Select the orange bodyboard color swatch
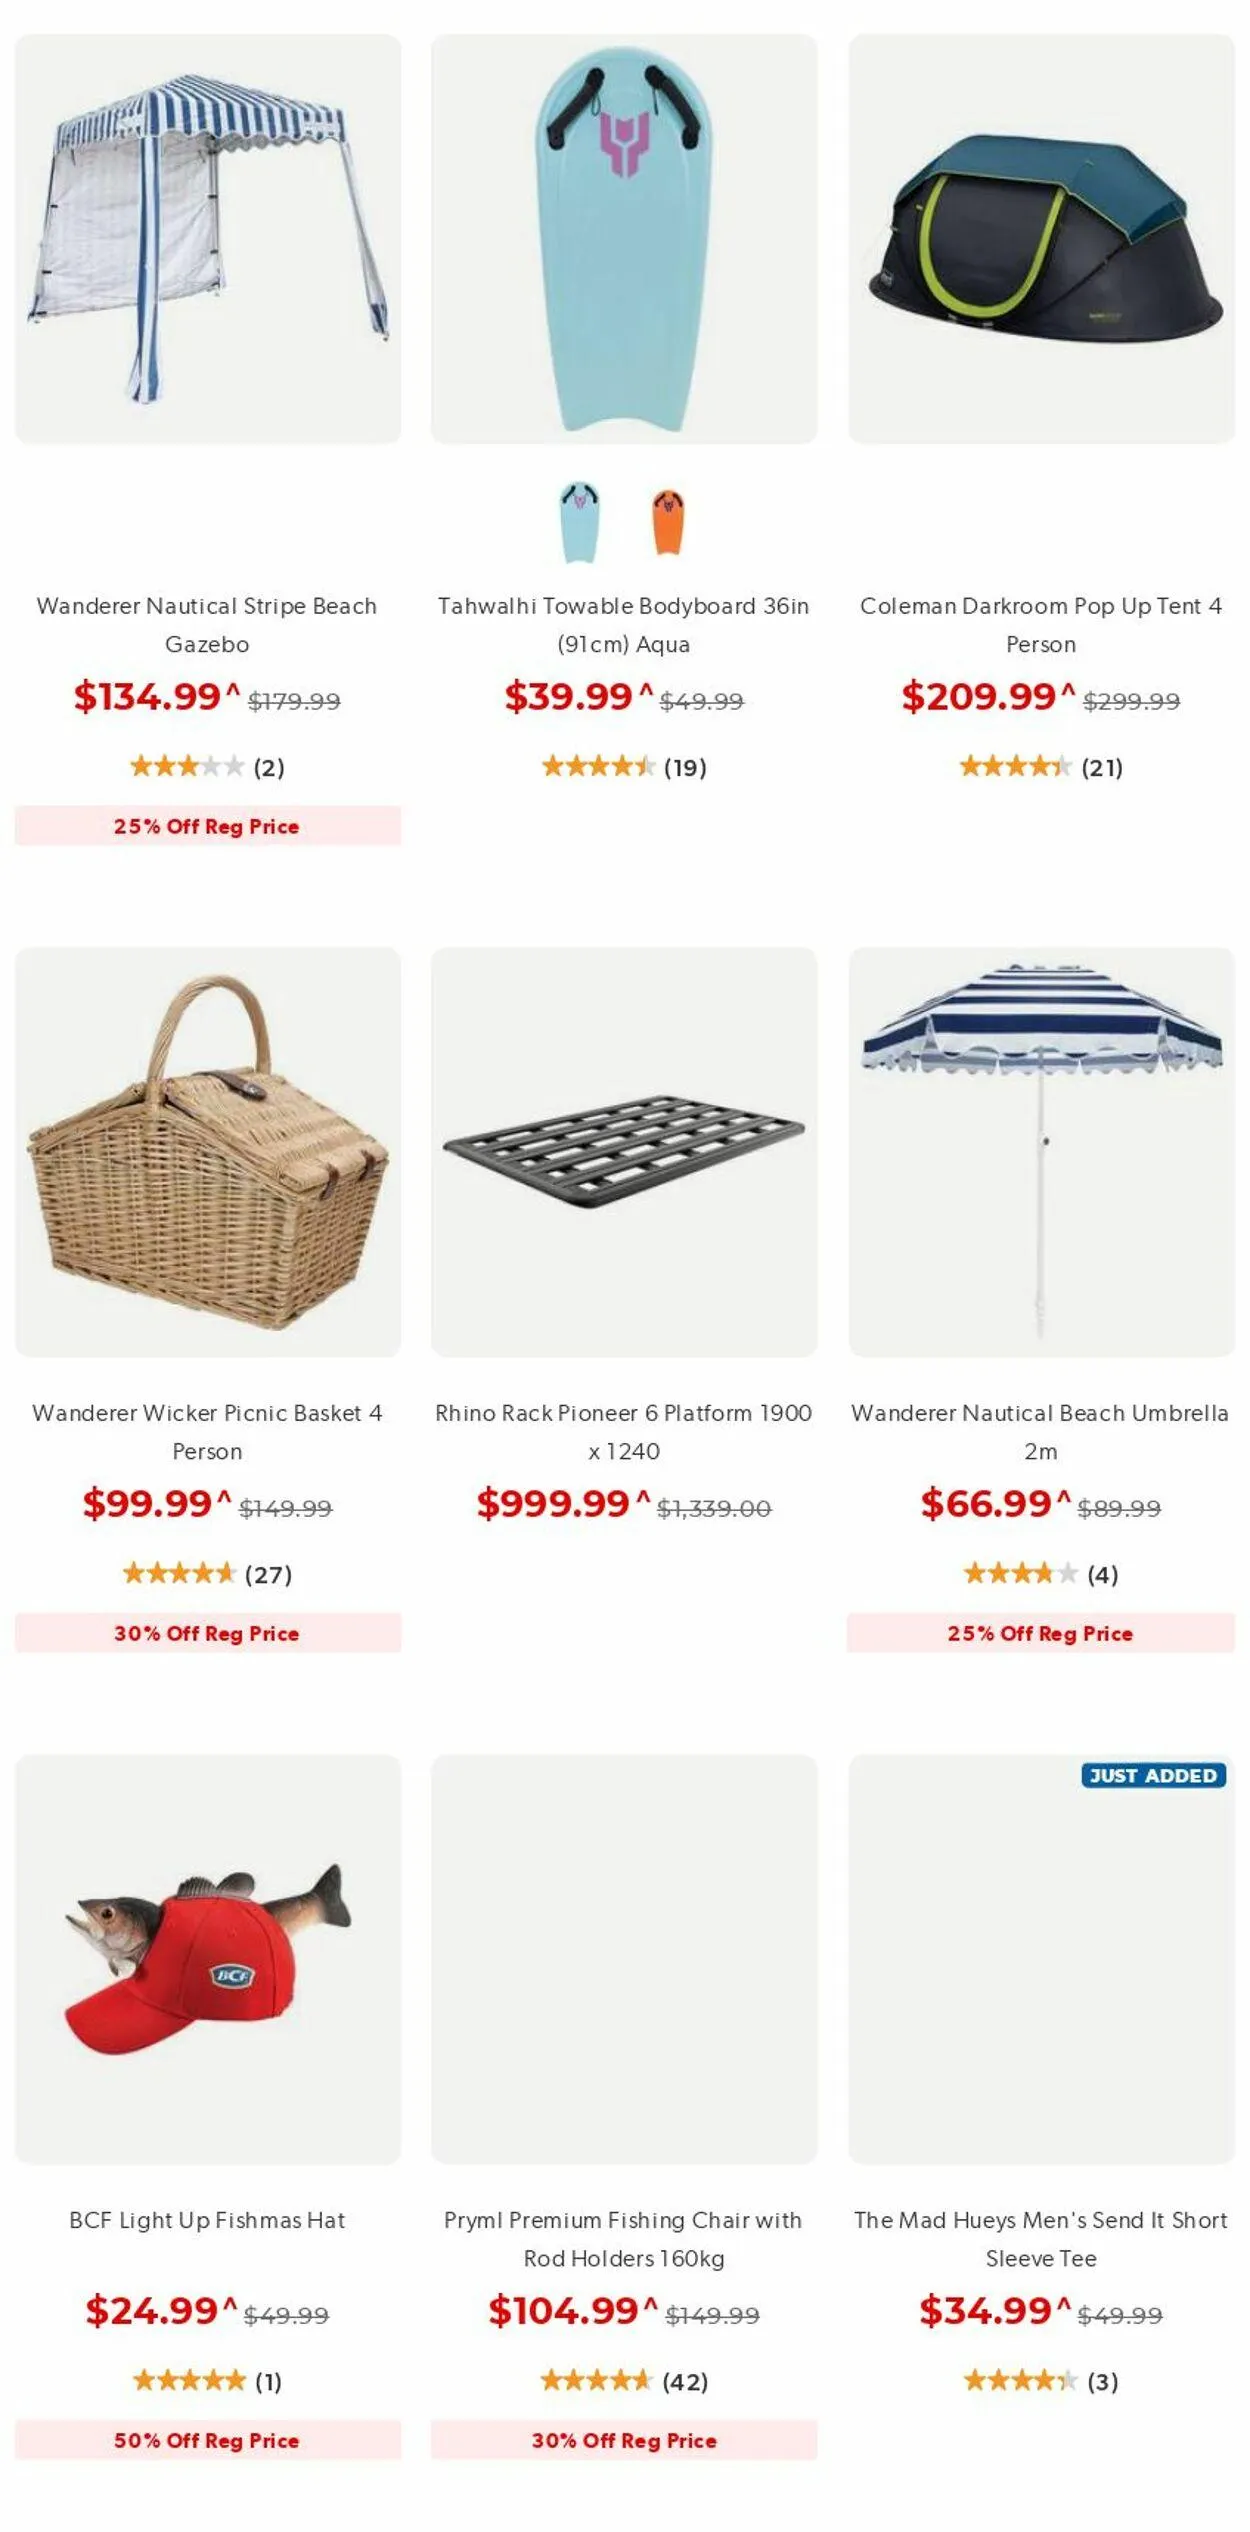1250x2532 pixels. click(667, 522)
